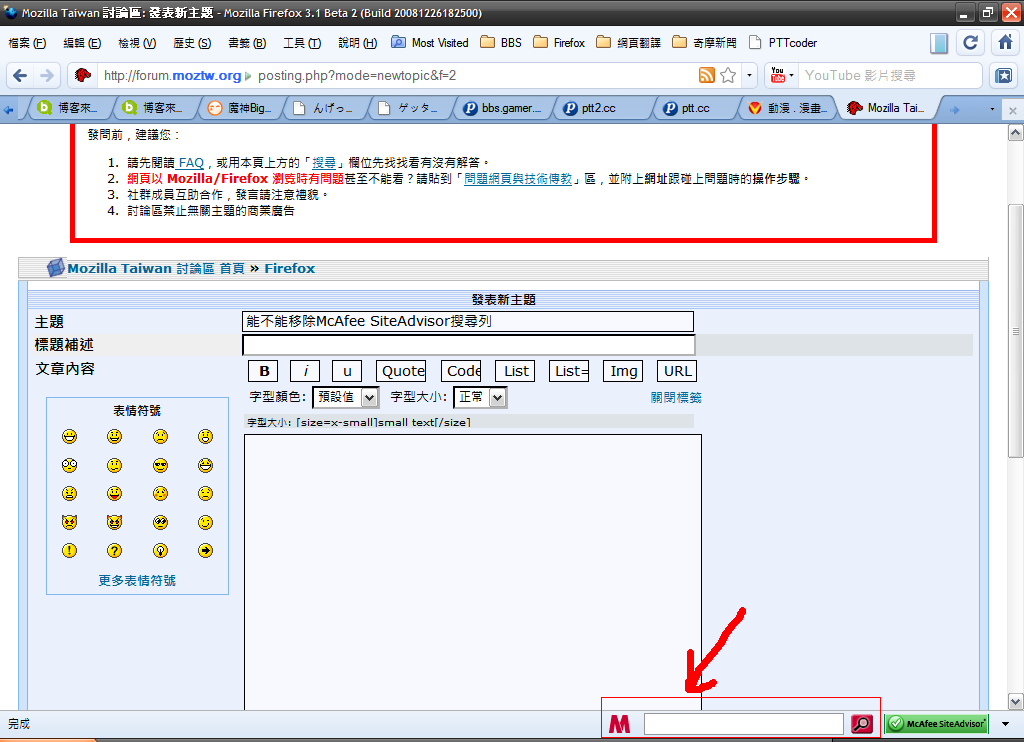Click the Quote BBCode button
The height and width of the screenshot is (742, 1024).
pos(401,371)
